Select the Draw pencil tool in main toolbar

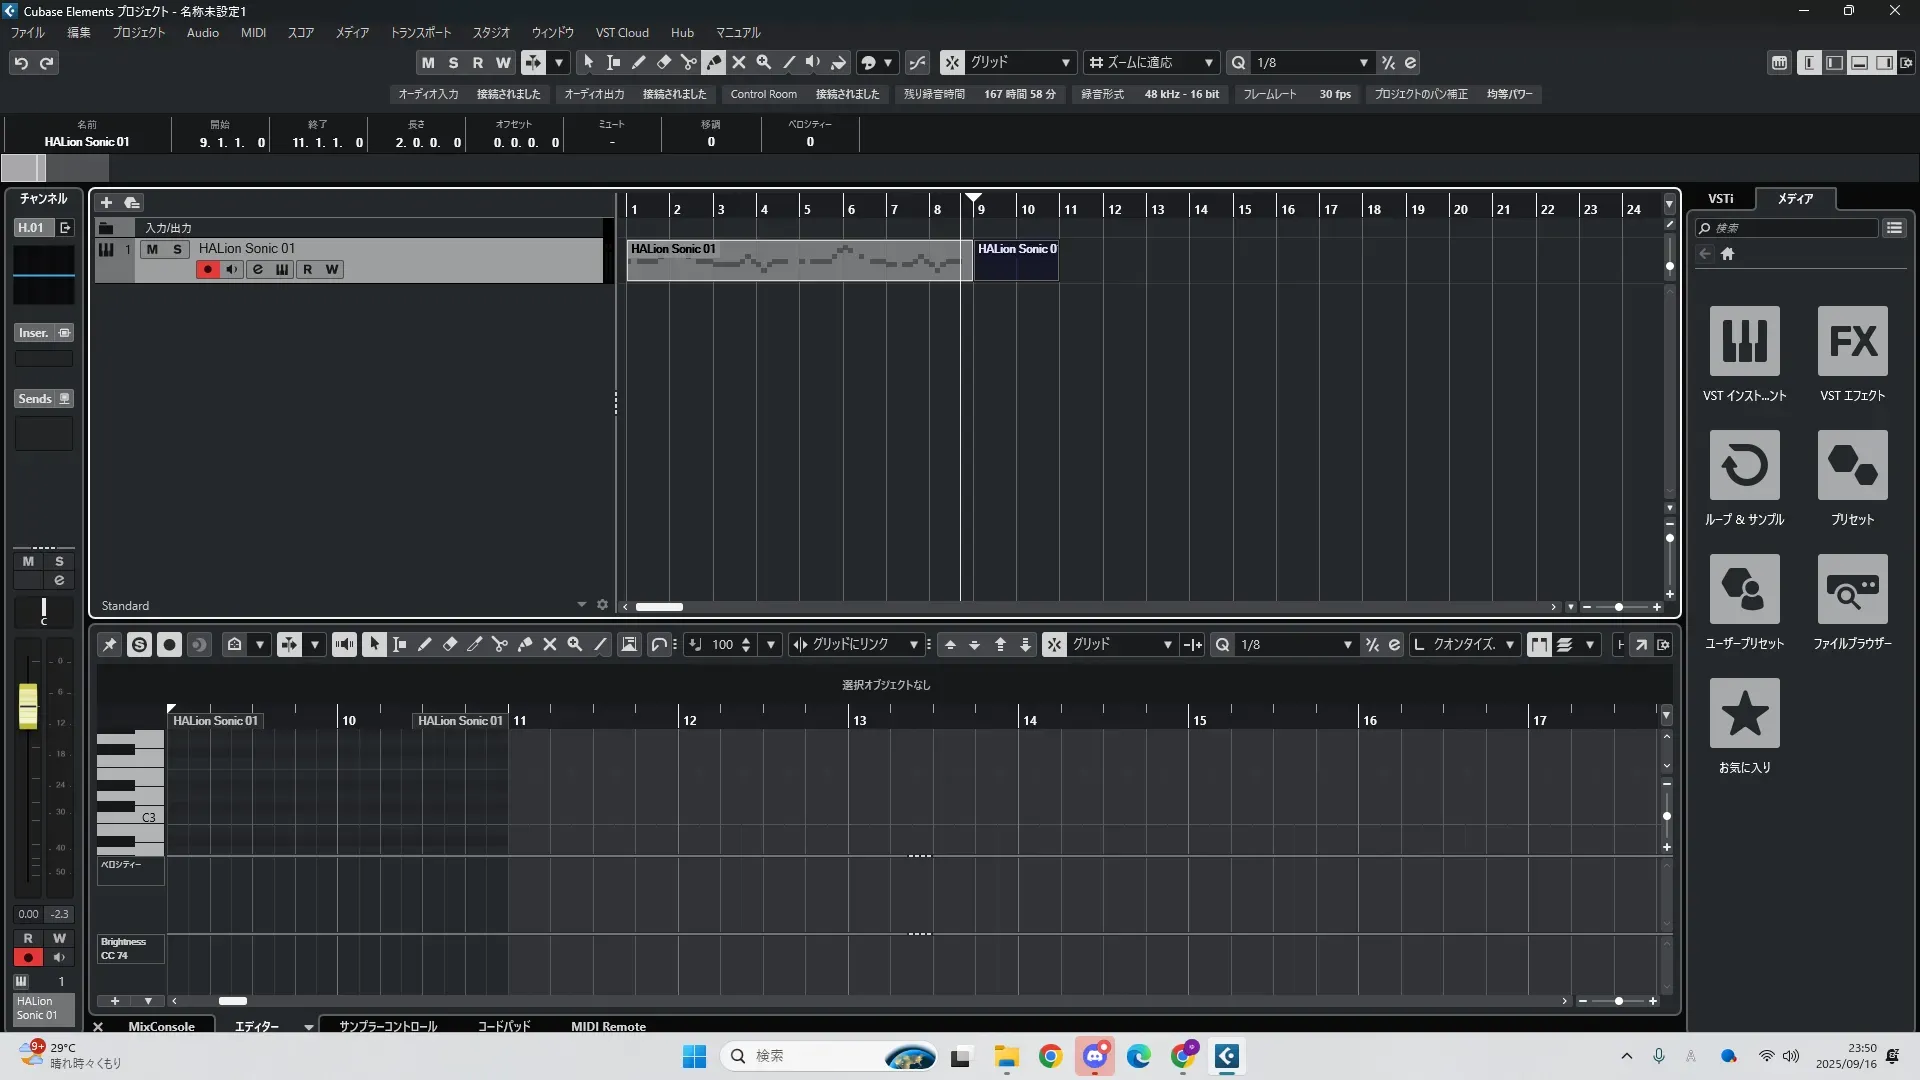tap(639, 62)
